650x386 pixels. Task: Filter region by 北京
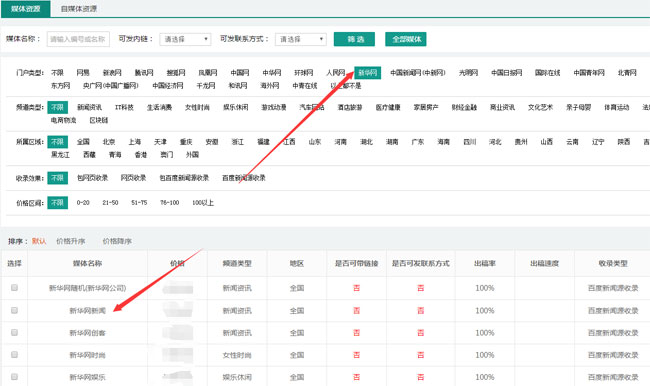(109, 141)
